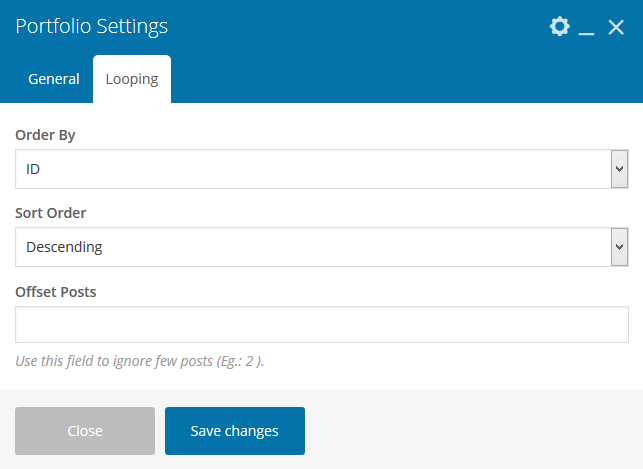Open the Order By dropdown showing ID
Screen dimensions: 643x469
tap(312, 169)
